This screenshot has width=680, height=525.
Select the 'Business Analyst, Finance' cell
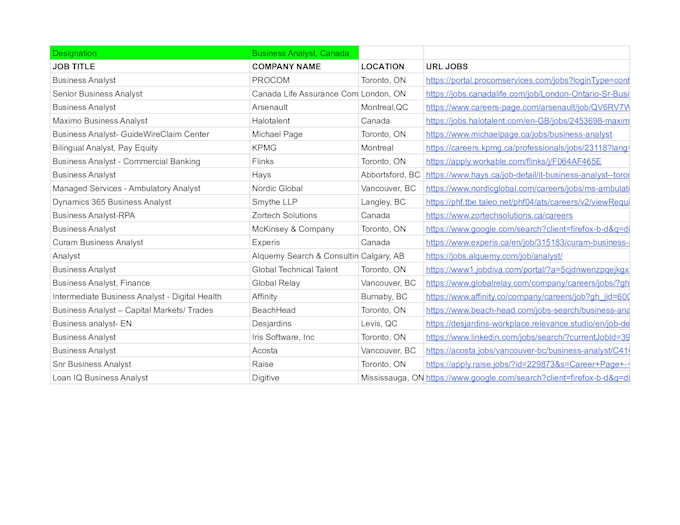click(150, 283)
